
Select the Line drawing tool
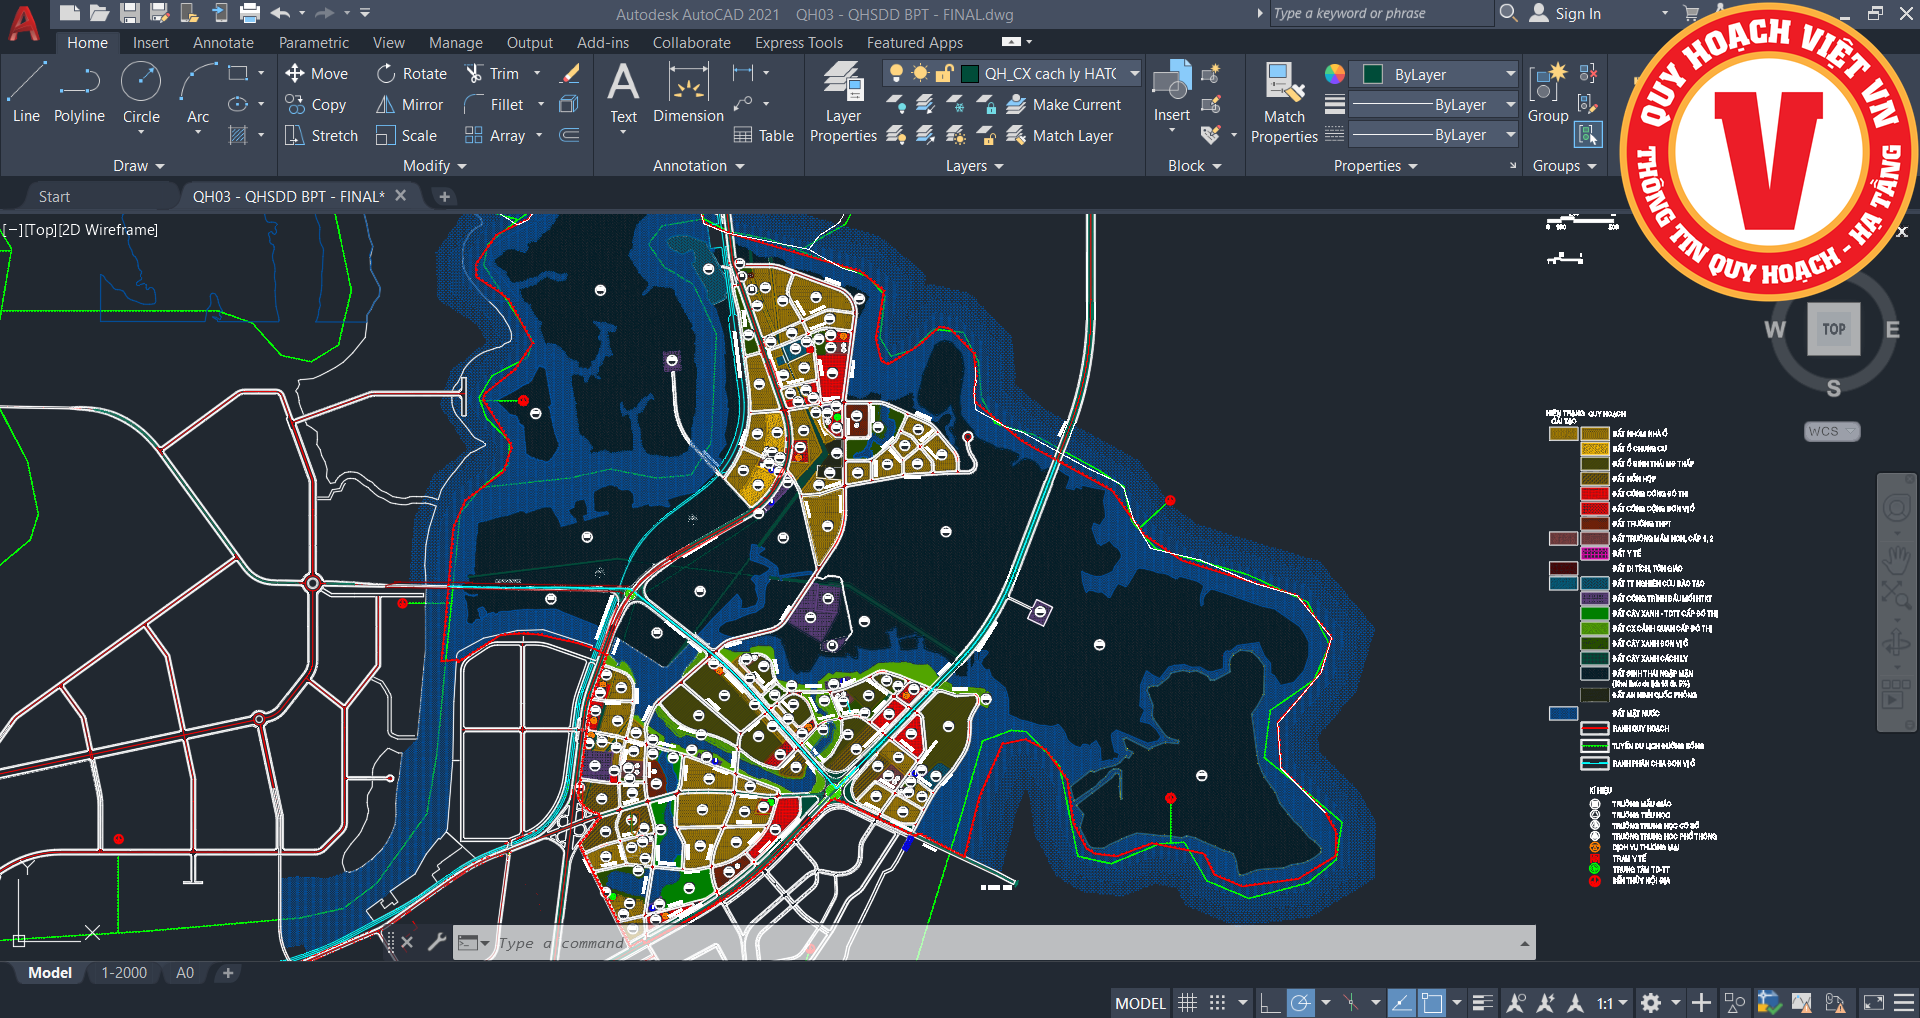[27, 92]
